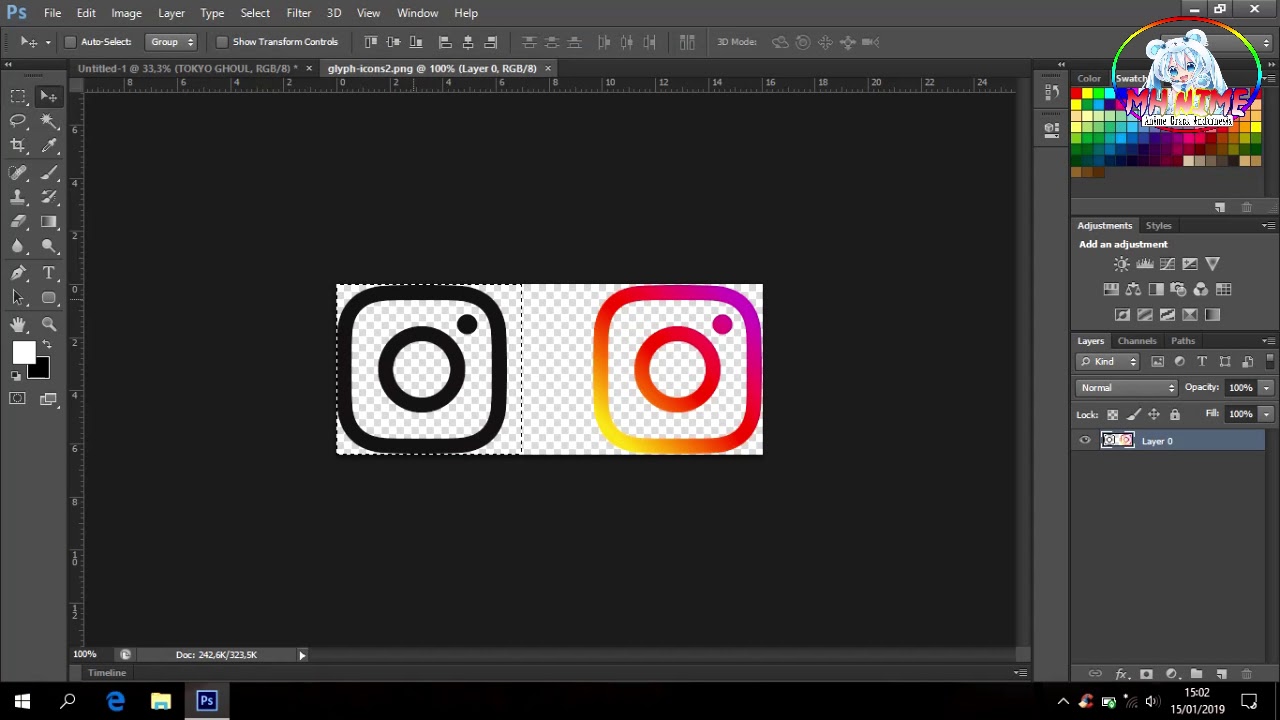Open the layer filter Kind dropdown
This screenshot has height=720, width=1280.
(x=1108, y=362)
